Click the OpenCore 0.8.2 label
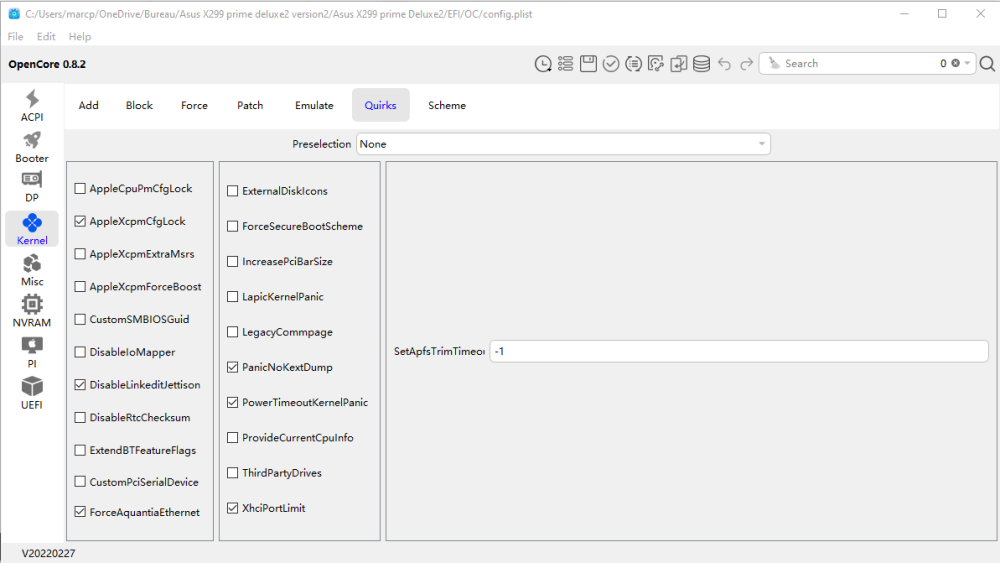Viewport: 1000px width, 563px height. click(x=47, y=64)
